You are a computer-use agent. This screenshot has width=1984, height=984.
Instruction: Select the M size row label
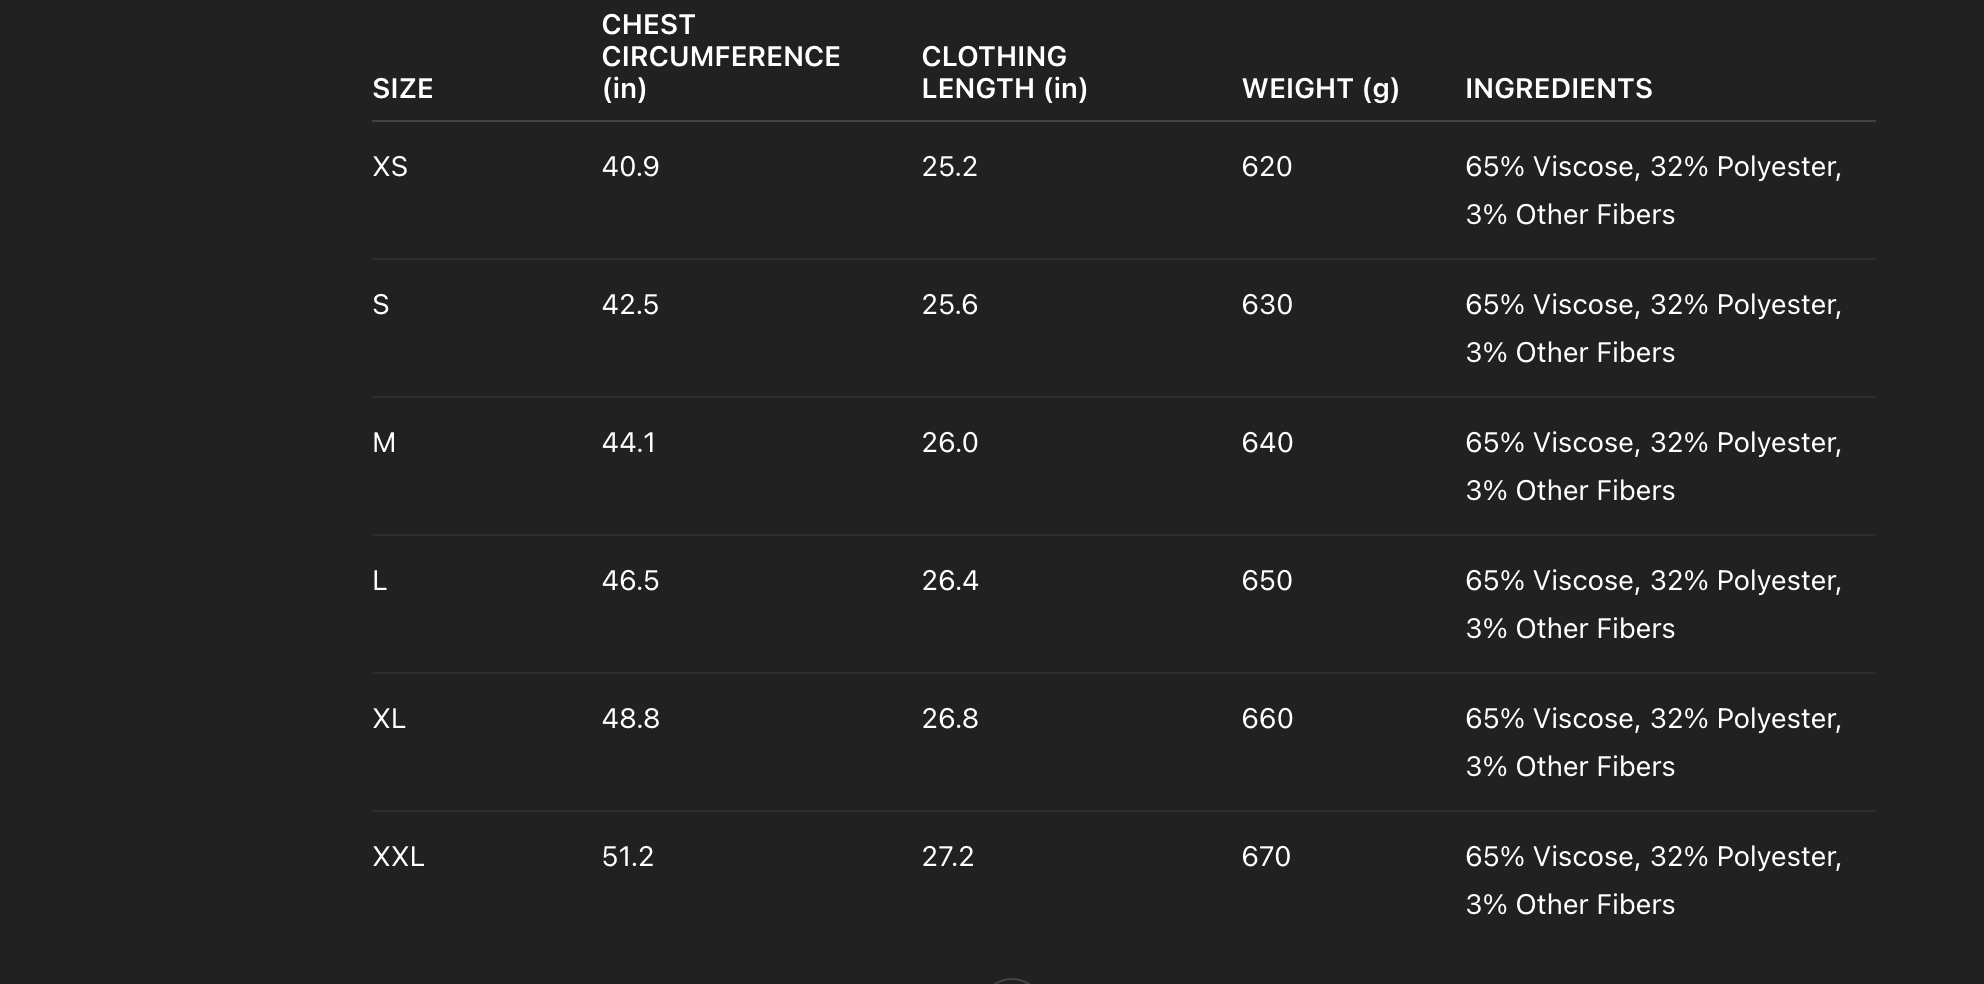[x=384, y=443]
